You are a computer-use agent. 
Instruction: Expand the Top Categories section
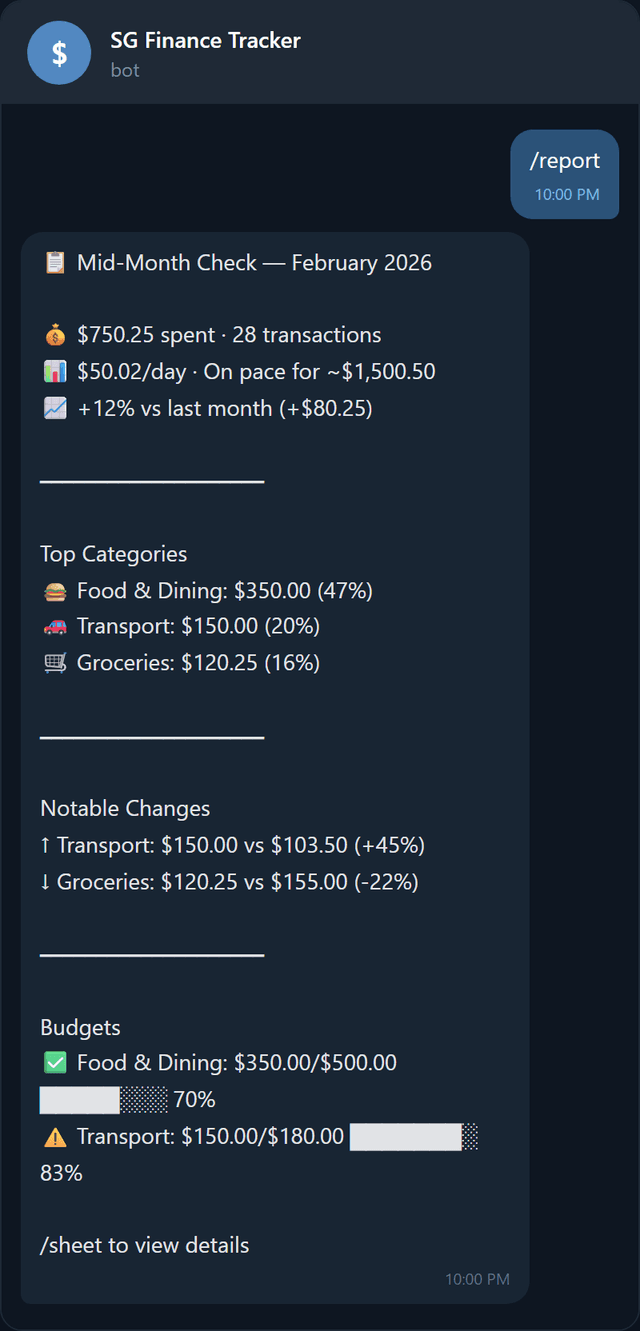point(113,553)
